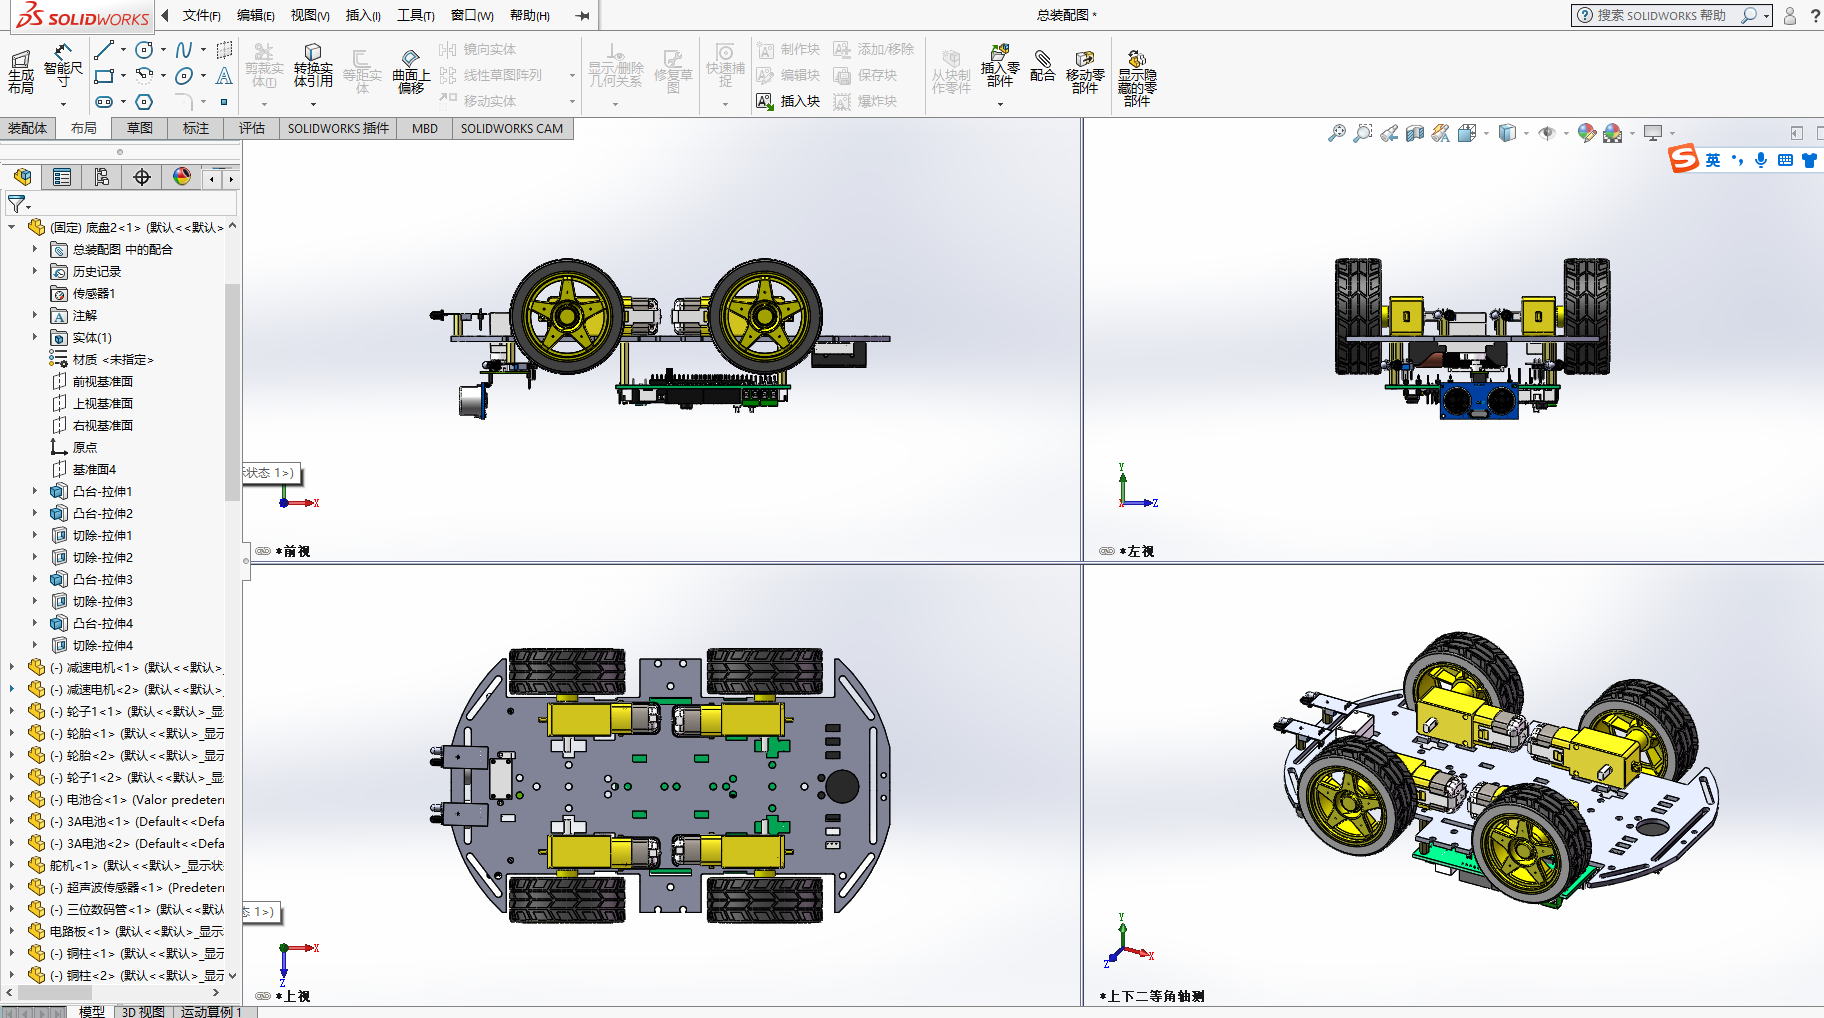This screenshot has width=1824, height=1018.
Task: Select the Polygon sketch tool
Action: (144, 102)
